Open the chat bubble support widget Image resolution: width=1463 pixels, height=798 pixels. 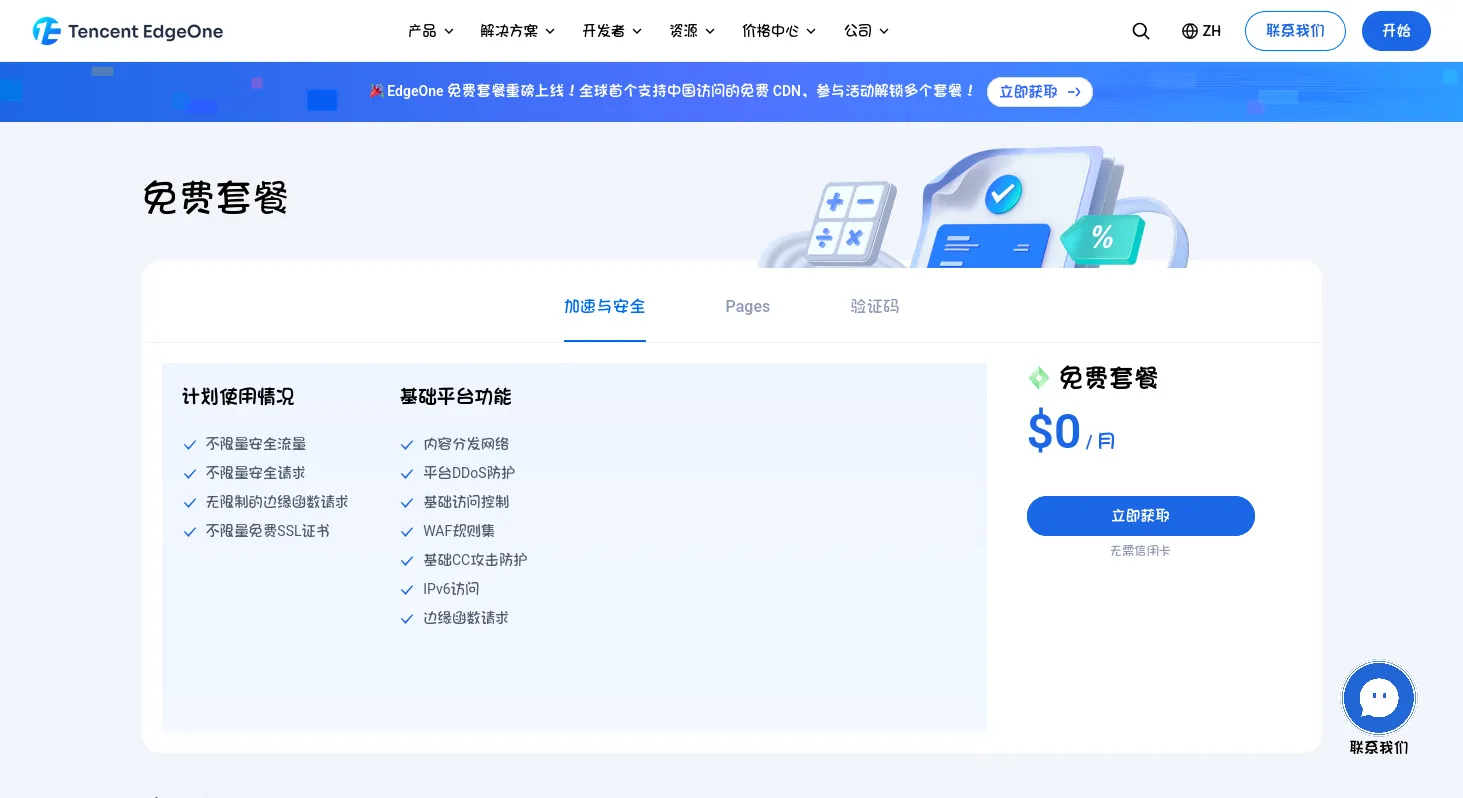pyautogui.click(x=1379, y=698)
